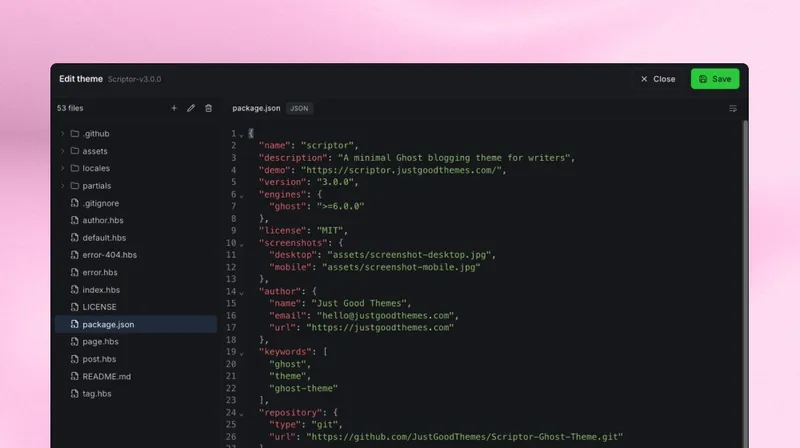Click the file icon beside LICENSE
Viewport: 800px width, 448px height.
[74, 307]
